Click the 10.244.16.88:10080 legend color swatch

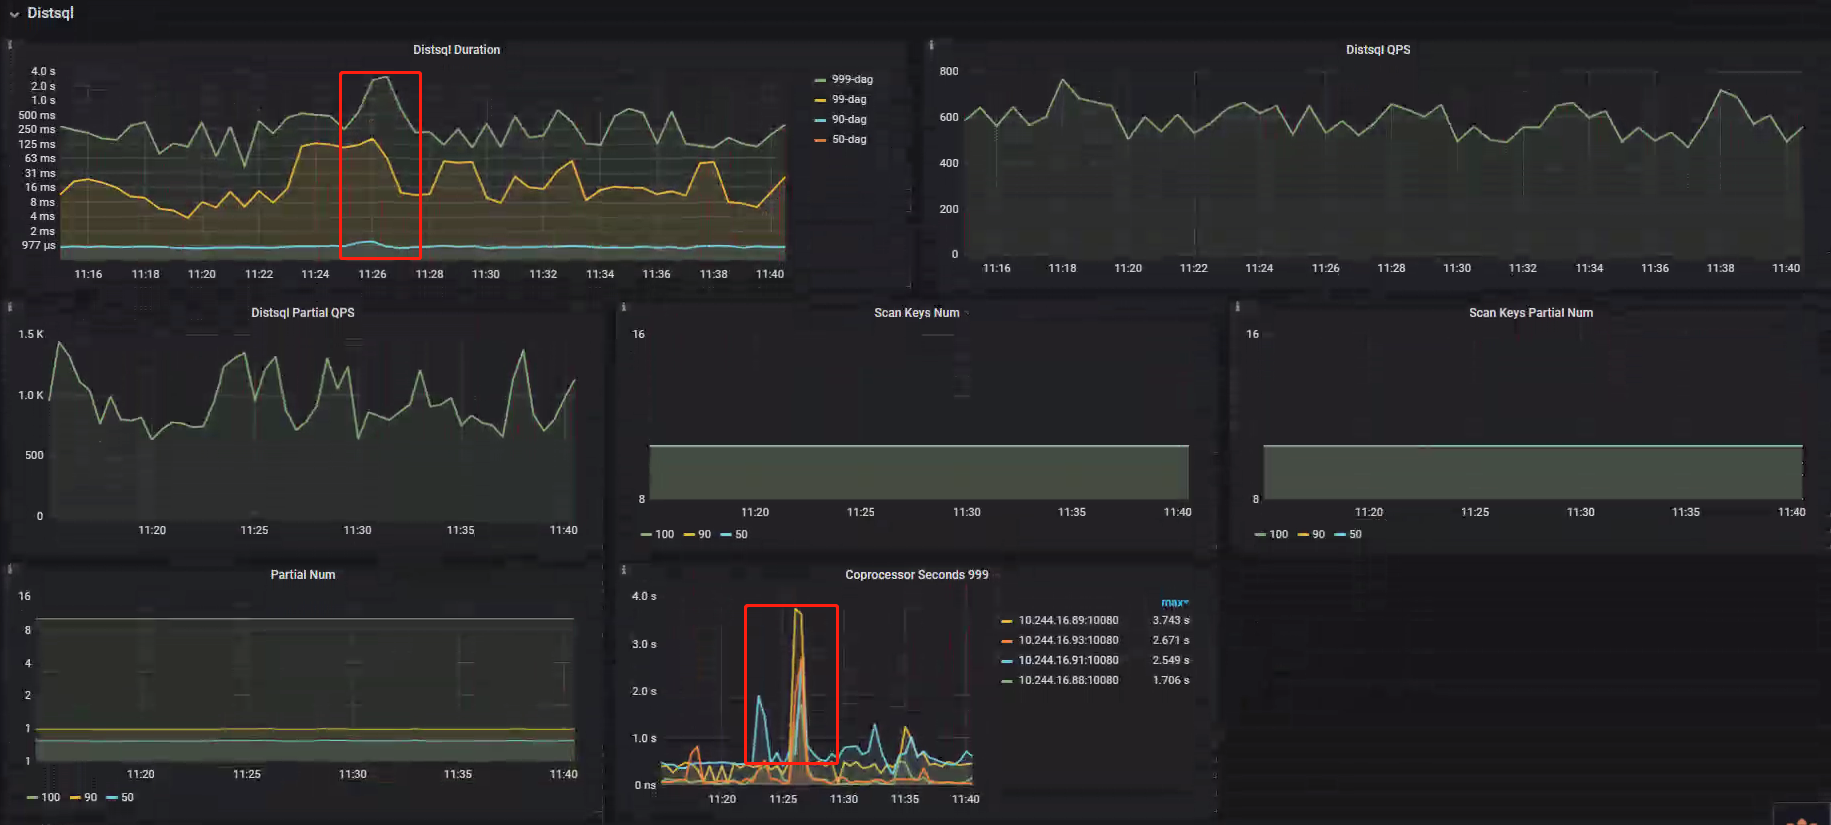coord(1007,681)
